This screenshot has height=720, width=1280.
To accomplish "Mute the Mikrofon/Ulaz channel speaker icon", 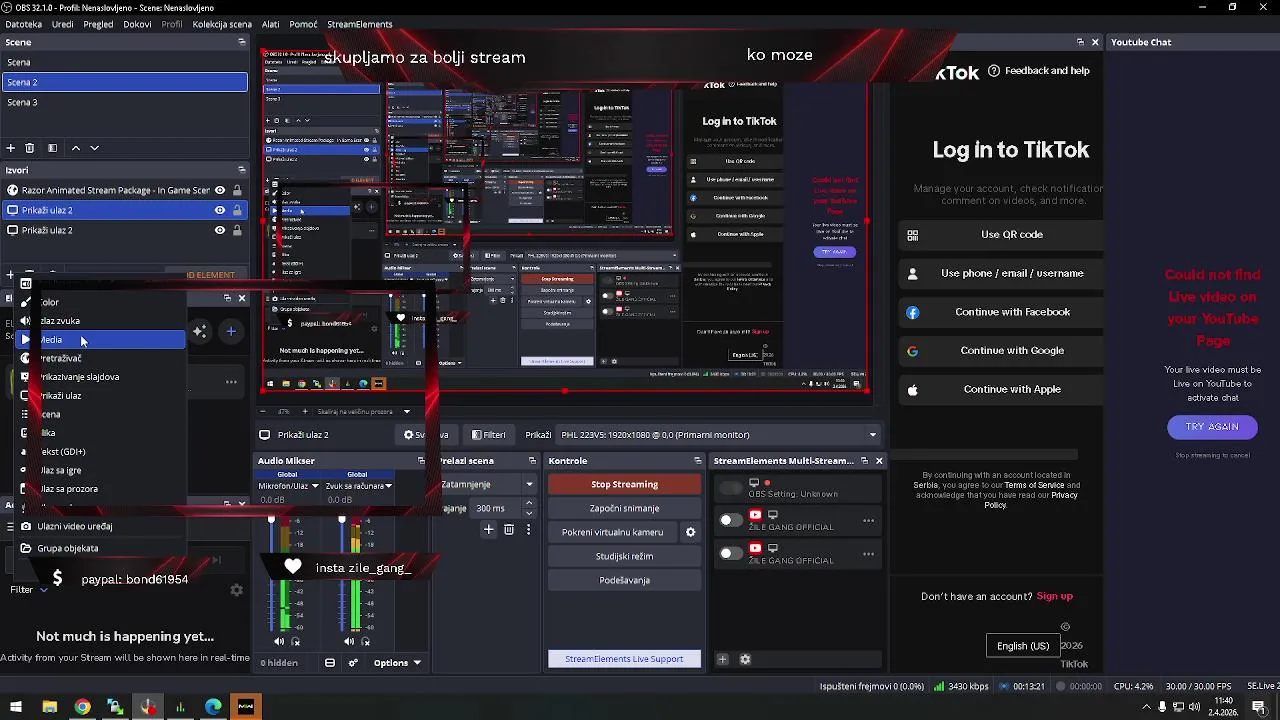I will pyautogui.click(x=279, y=641).
